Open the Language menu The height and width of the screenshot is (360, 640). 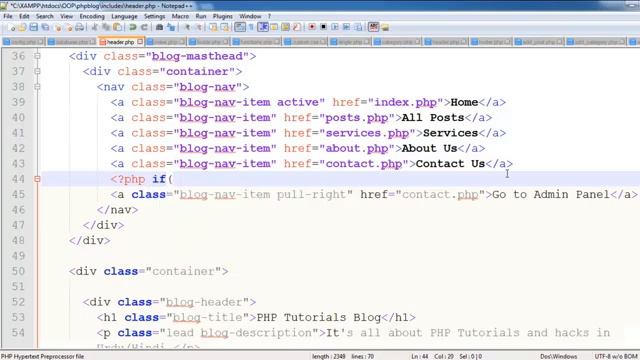(x=124, y=16)
